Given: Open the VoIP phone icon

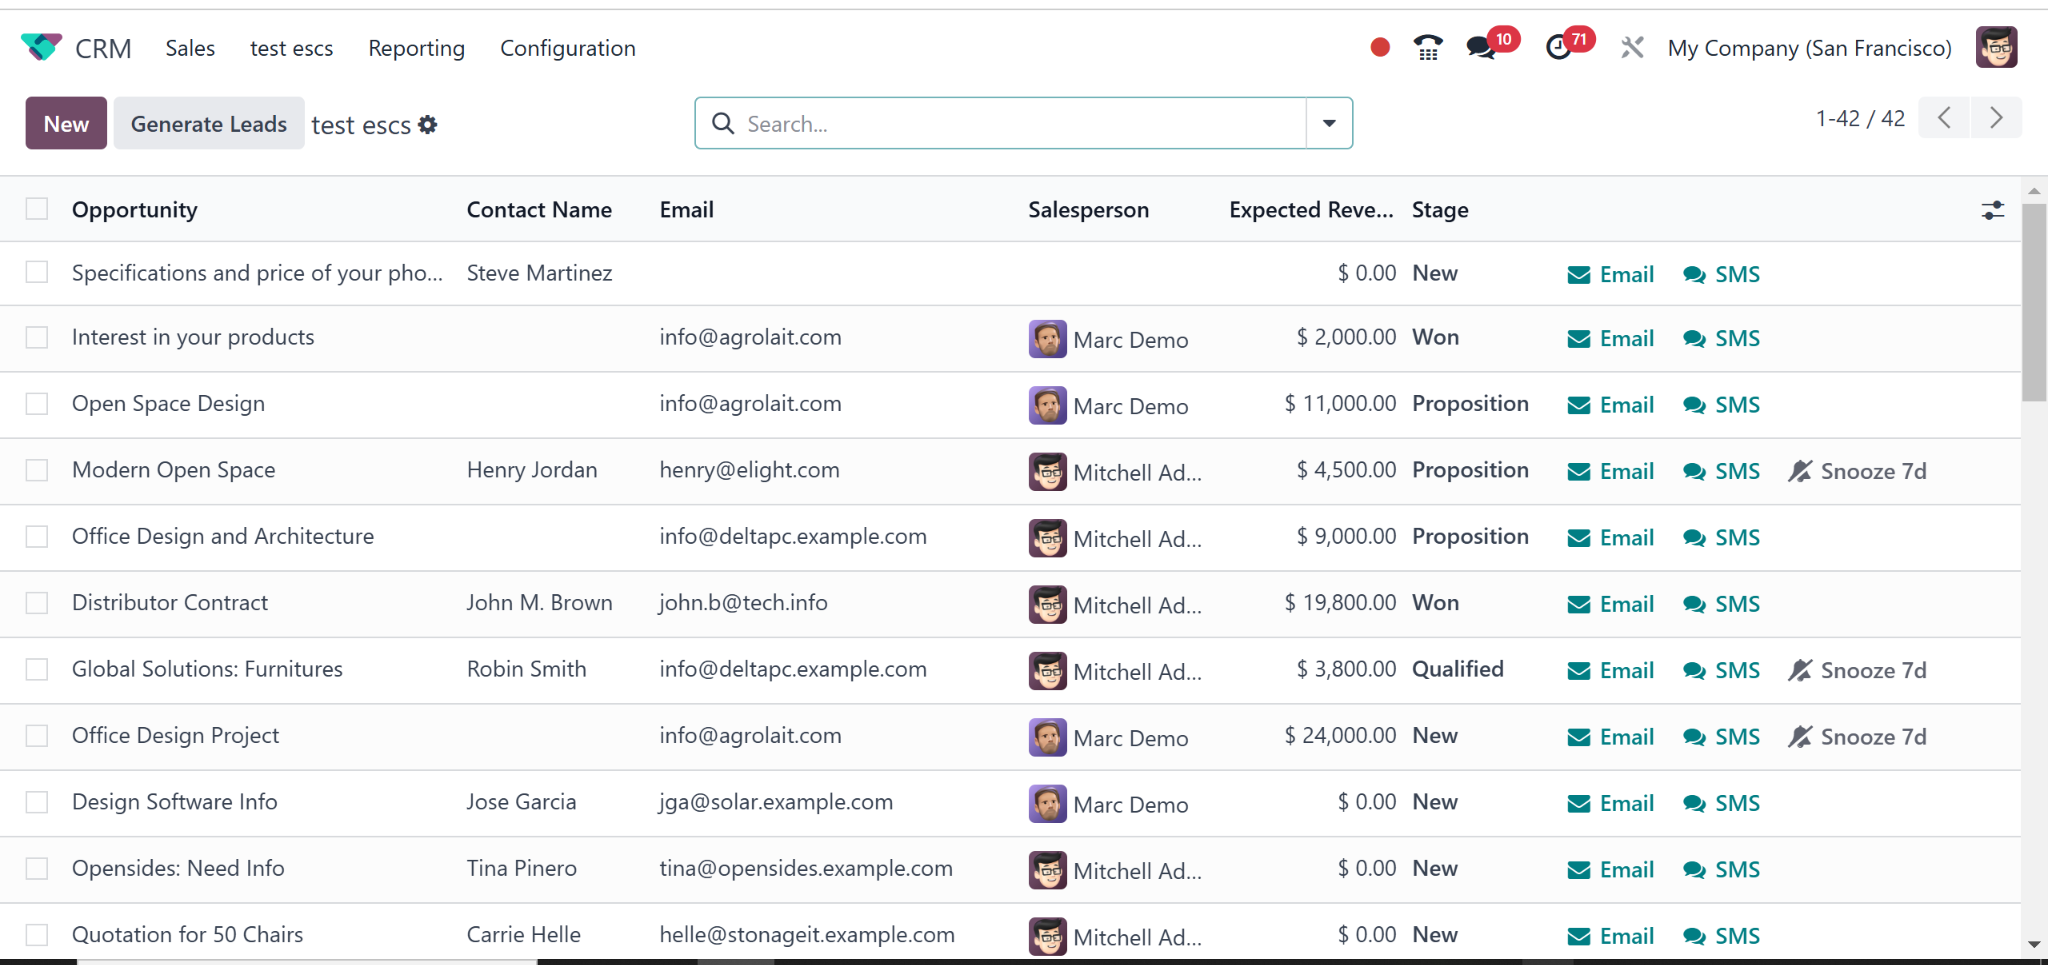Looking at the screenshot, I should (x=1428, y=47).
